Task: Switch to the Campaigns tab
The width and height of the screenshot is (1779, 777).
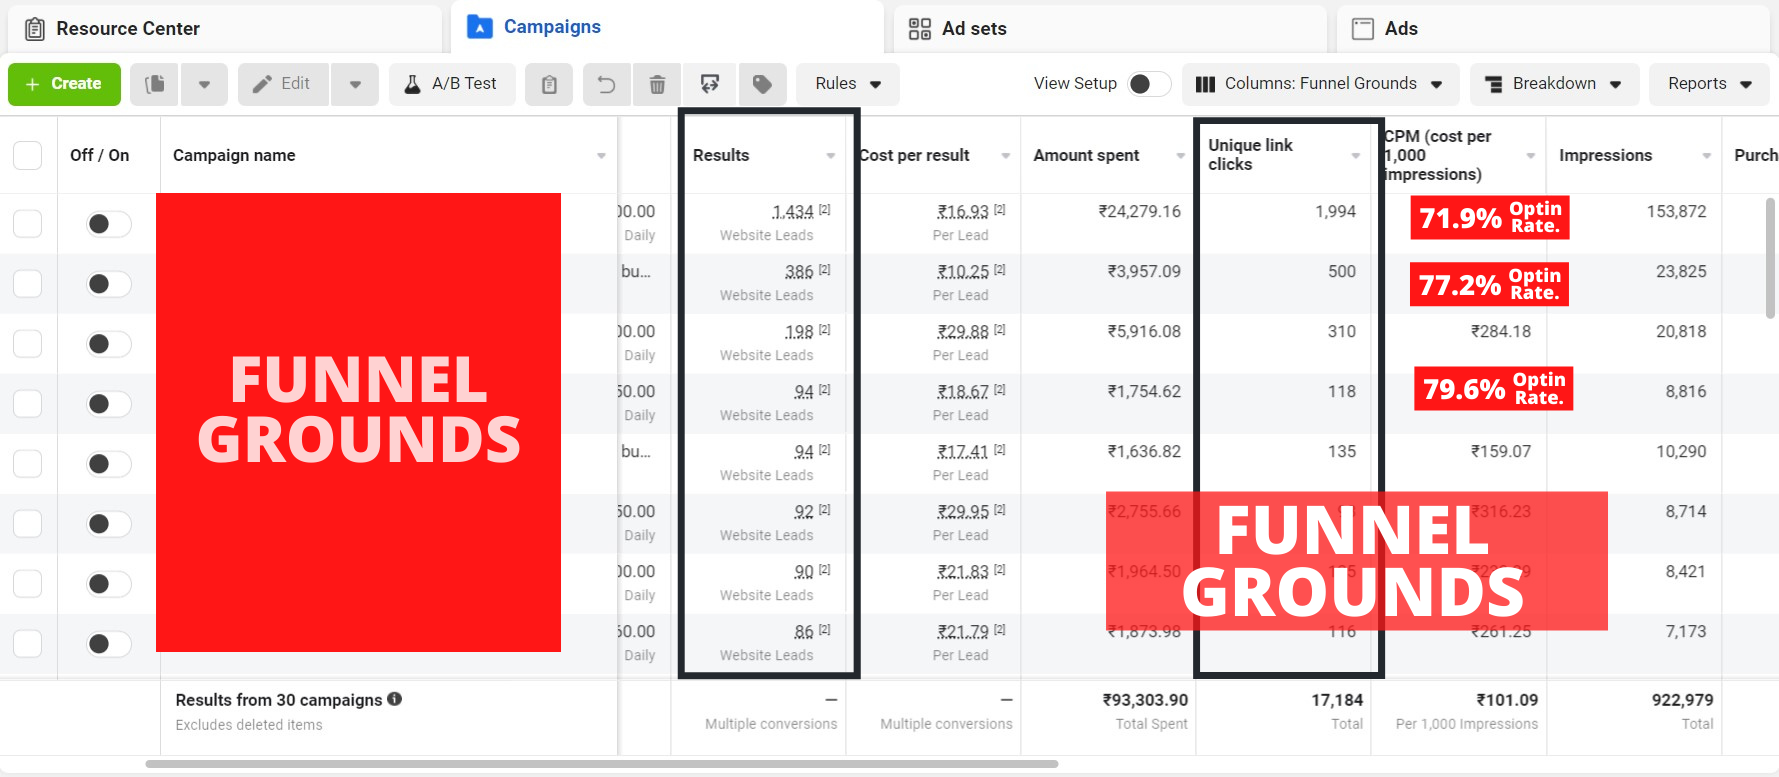Action: tap(667, 27)
